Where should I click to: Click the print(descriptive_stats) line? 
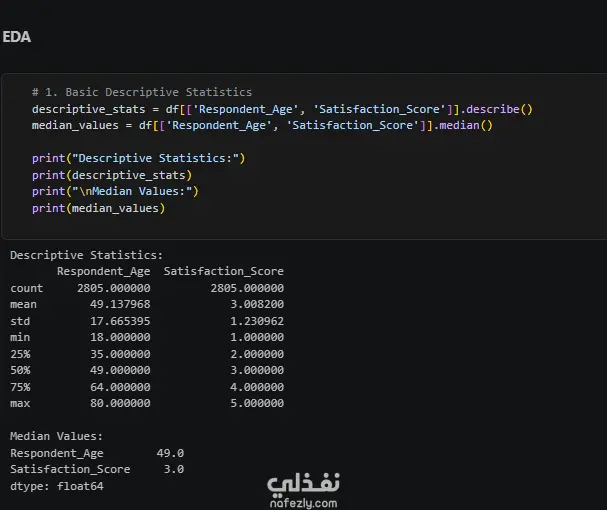[112, 175]
